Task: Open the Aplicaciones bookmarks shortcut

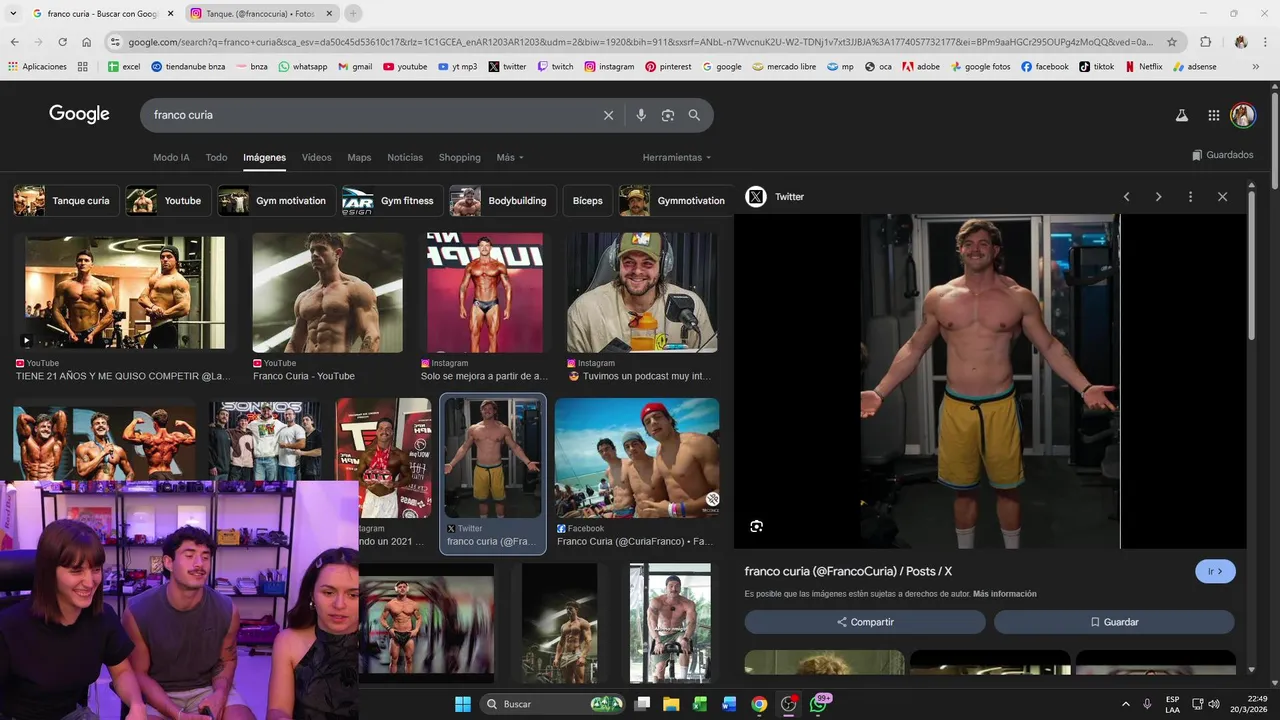Action: (x=37, y=67)
